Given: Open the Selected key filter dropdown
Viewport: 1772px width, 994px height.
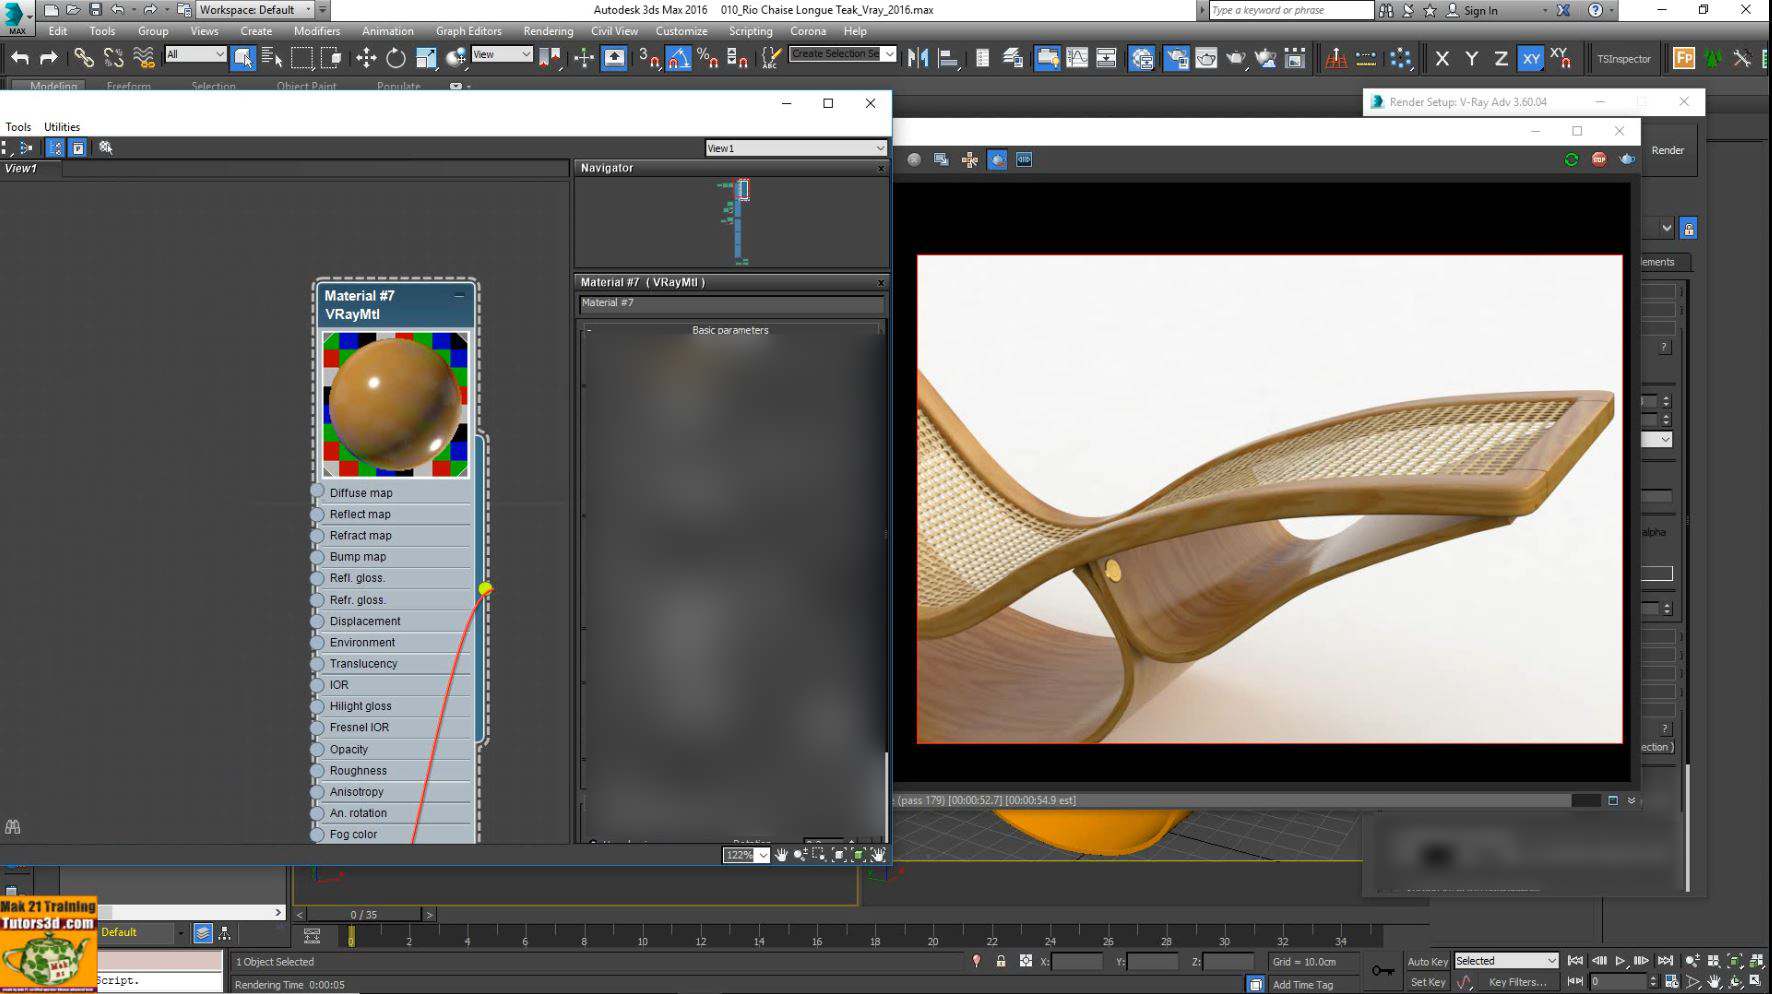Looking at the screenshot, I should 1506,960.
